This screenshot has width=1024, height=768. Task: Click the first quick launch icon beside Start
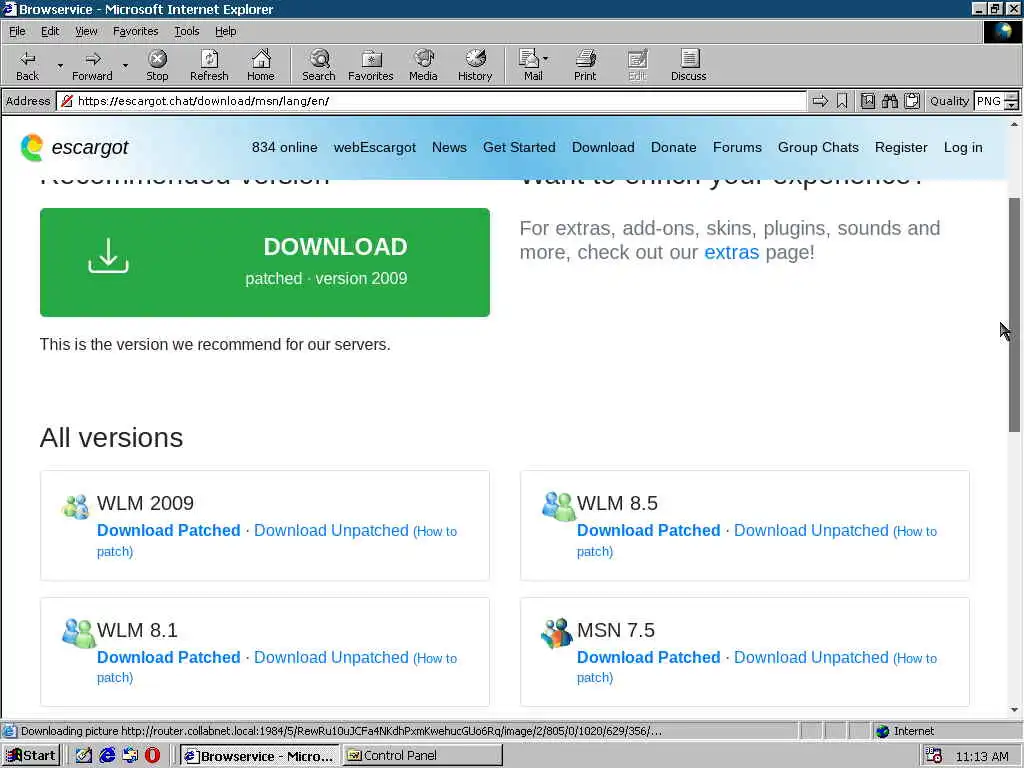[84, 756]
